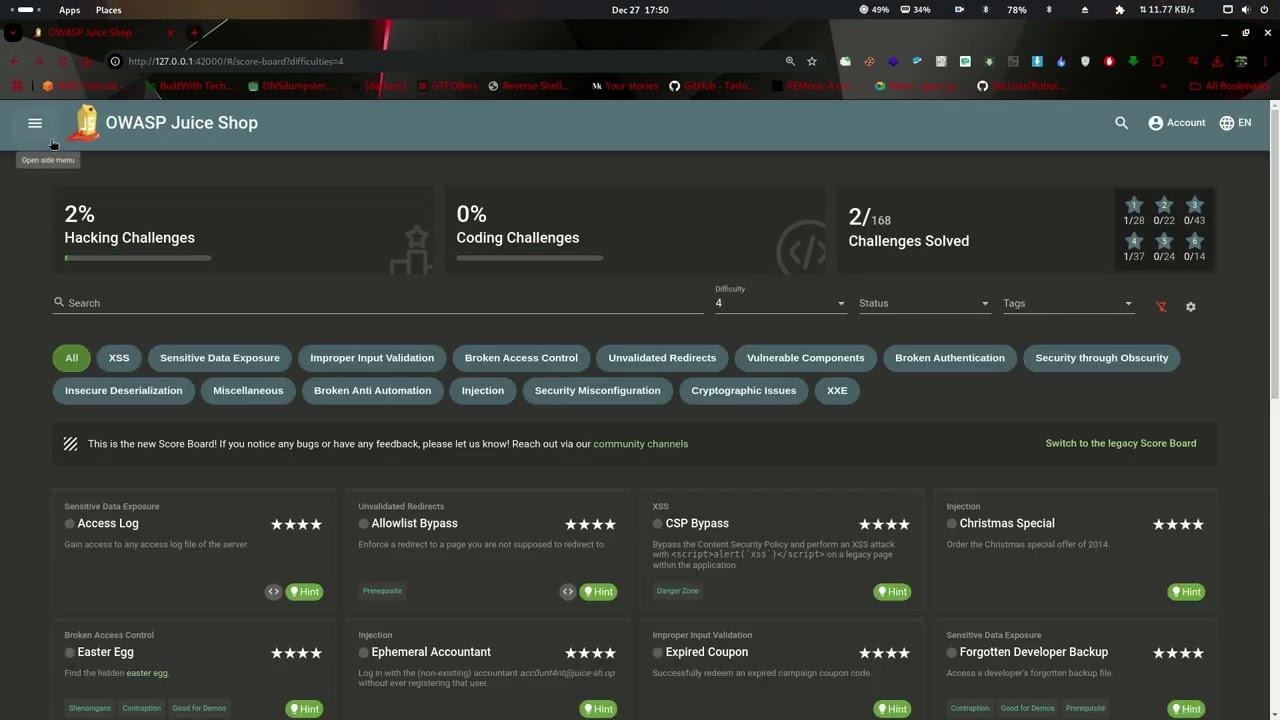Open the Account menu

(1176, 123)
